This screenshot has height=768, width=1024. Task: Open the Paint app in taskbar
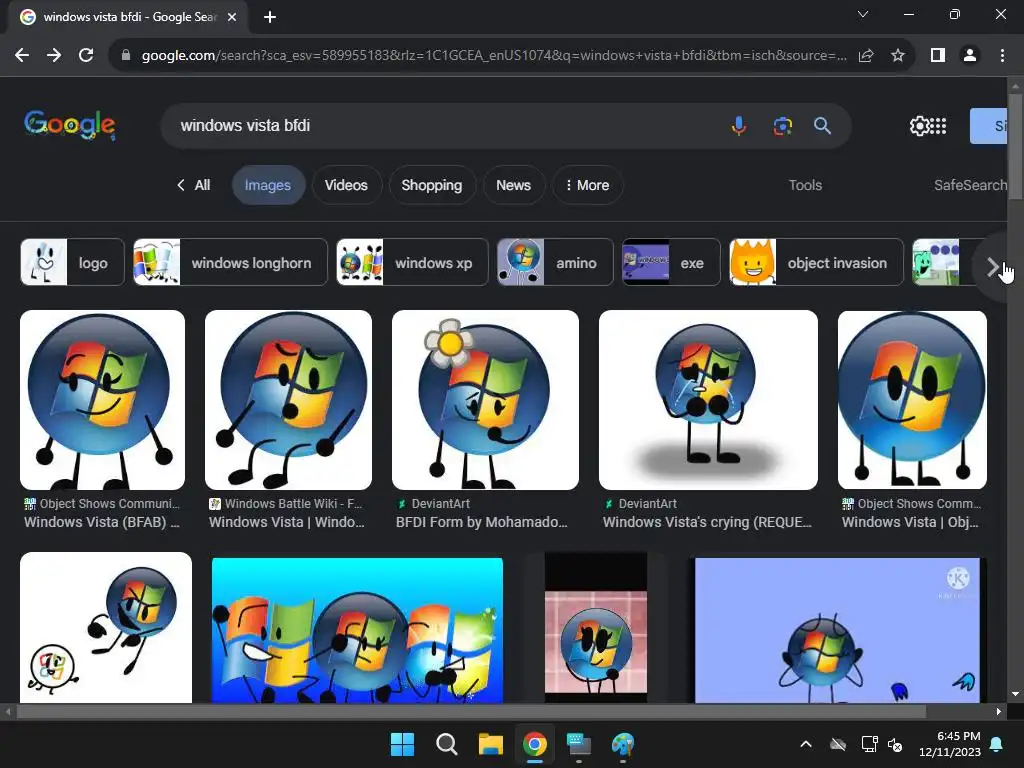pyautogui.click(x=622, y=744)
